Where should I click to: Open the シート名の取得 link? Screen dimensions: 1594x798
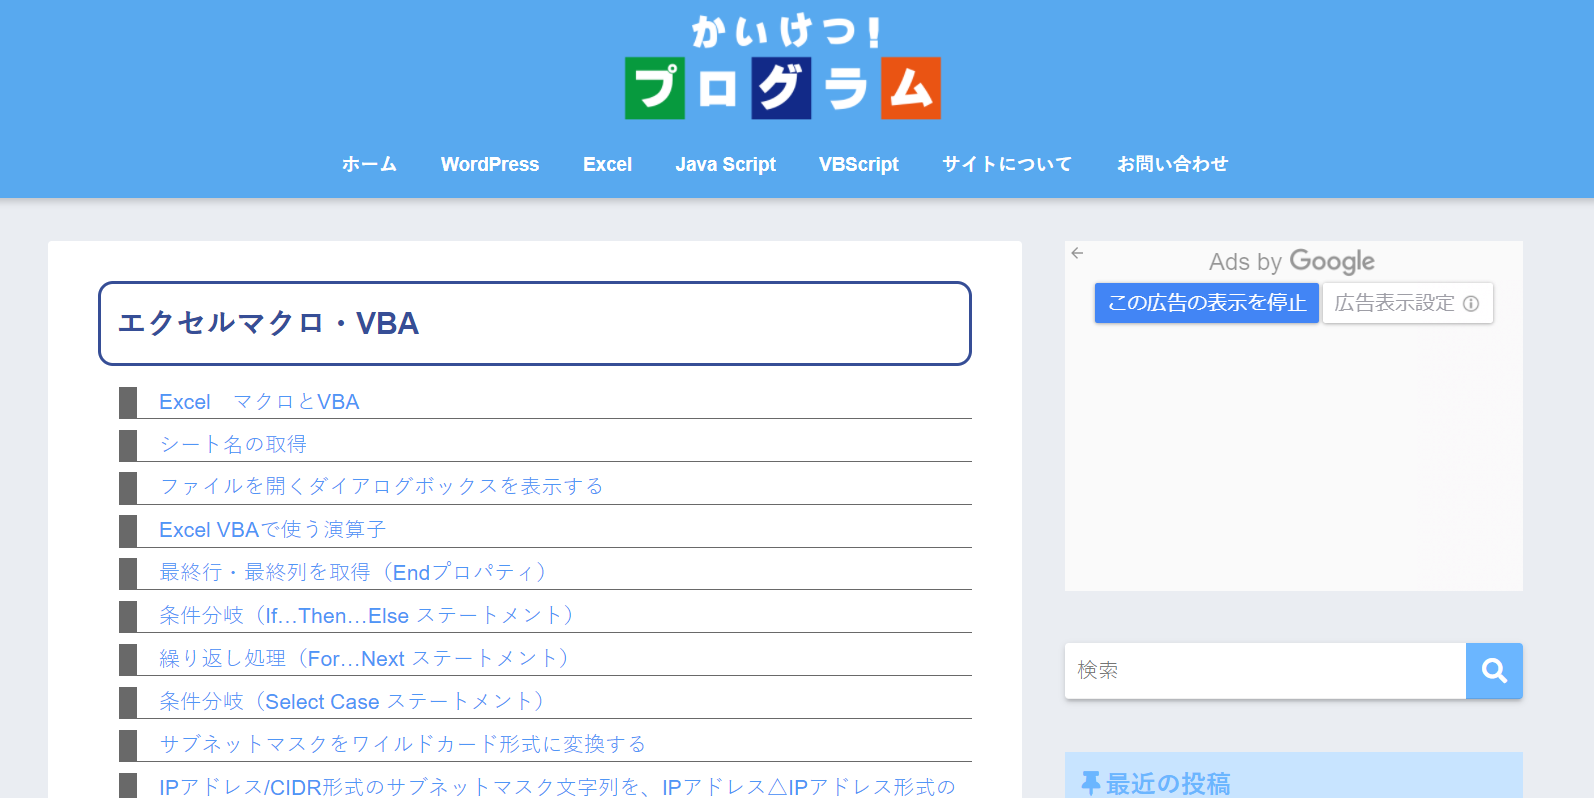click(233, 444)
